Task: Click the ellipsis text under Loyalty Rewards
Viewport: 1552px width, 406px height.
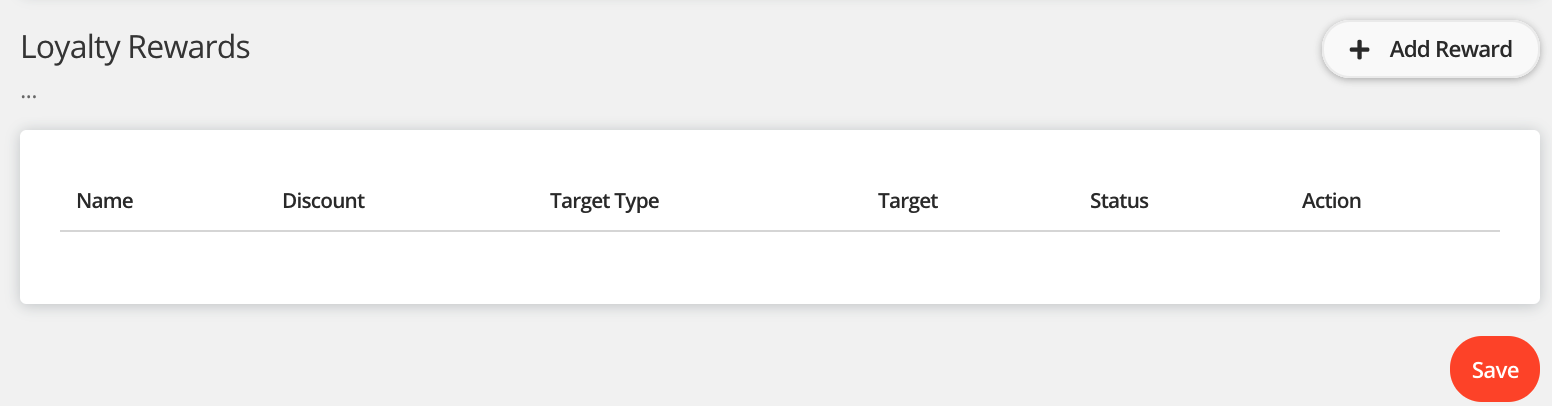Action: [28, 95]
